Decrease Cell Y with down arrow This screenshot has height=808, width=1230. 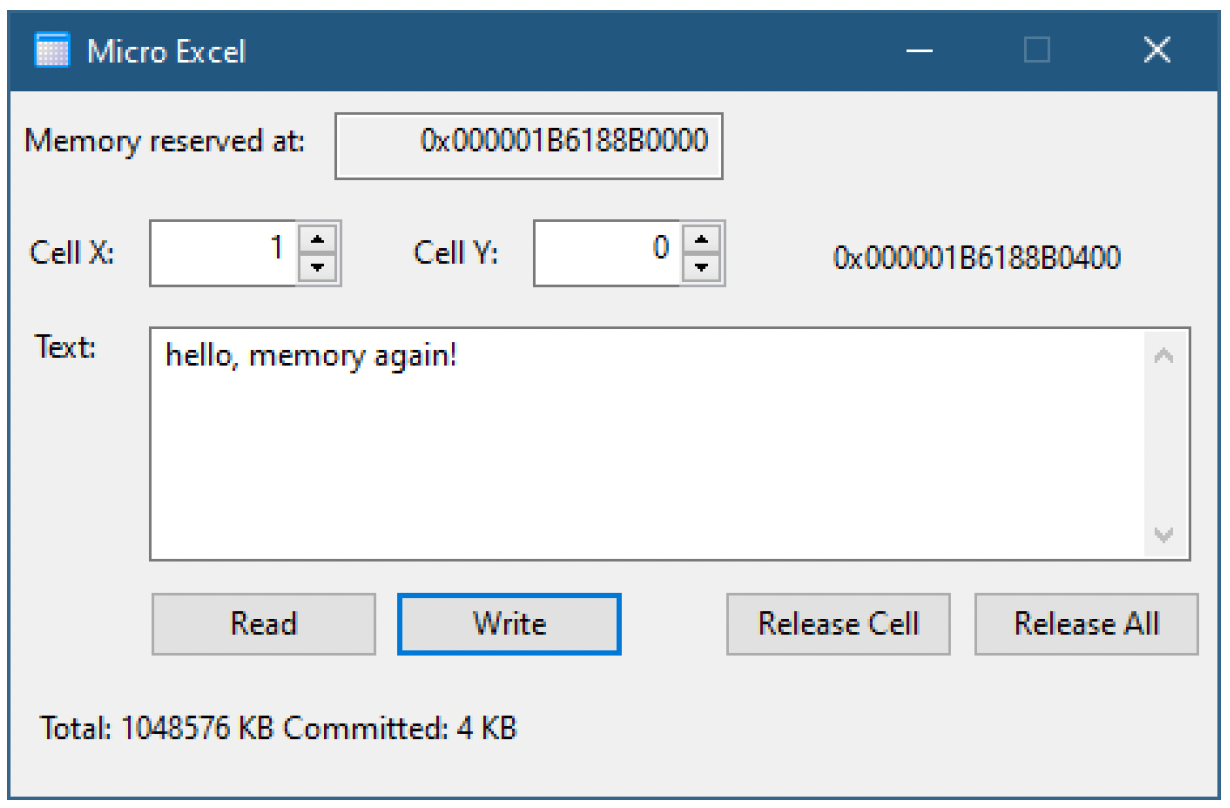[702, 268]
